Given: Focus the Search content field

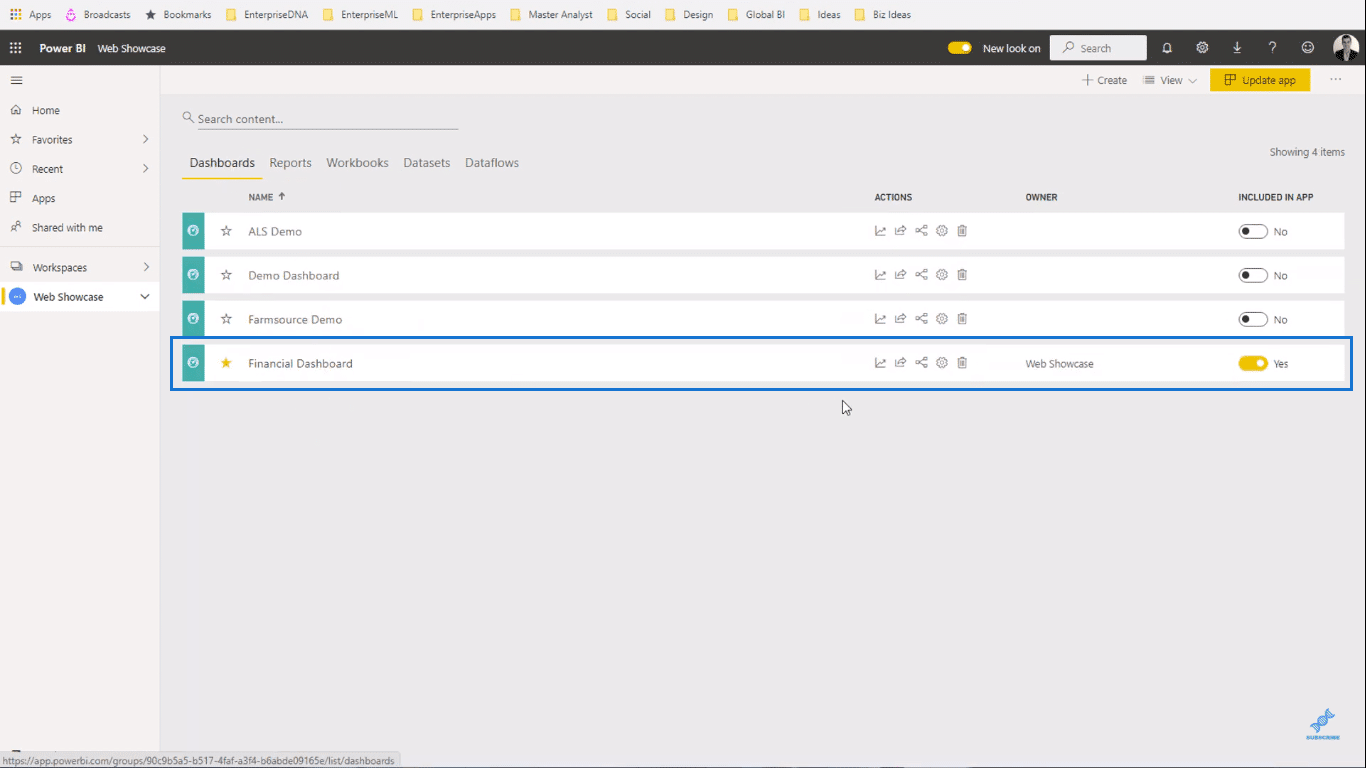Looking at the screenshot, I should (x=320, y=119).
